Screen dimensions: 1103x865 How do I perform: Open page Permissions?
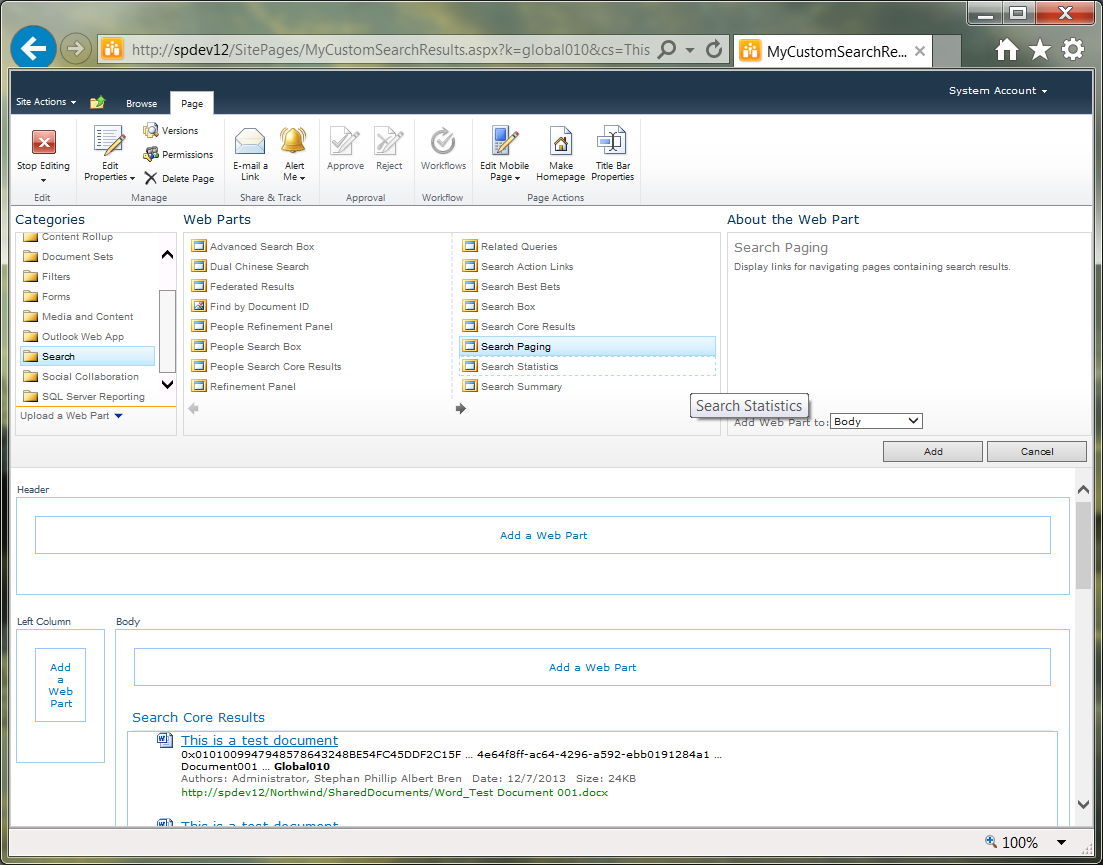pos(178,154)
